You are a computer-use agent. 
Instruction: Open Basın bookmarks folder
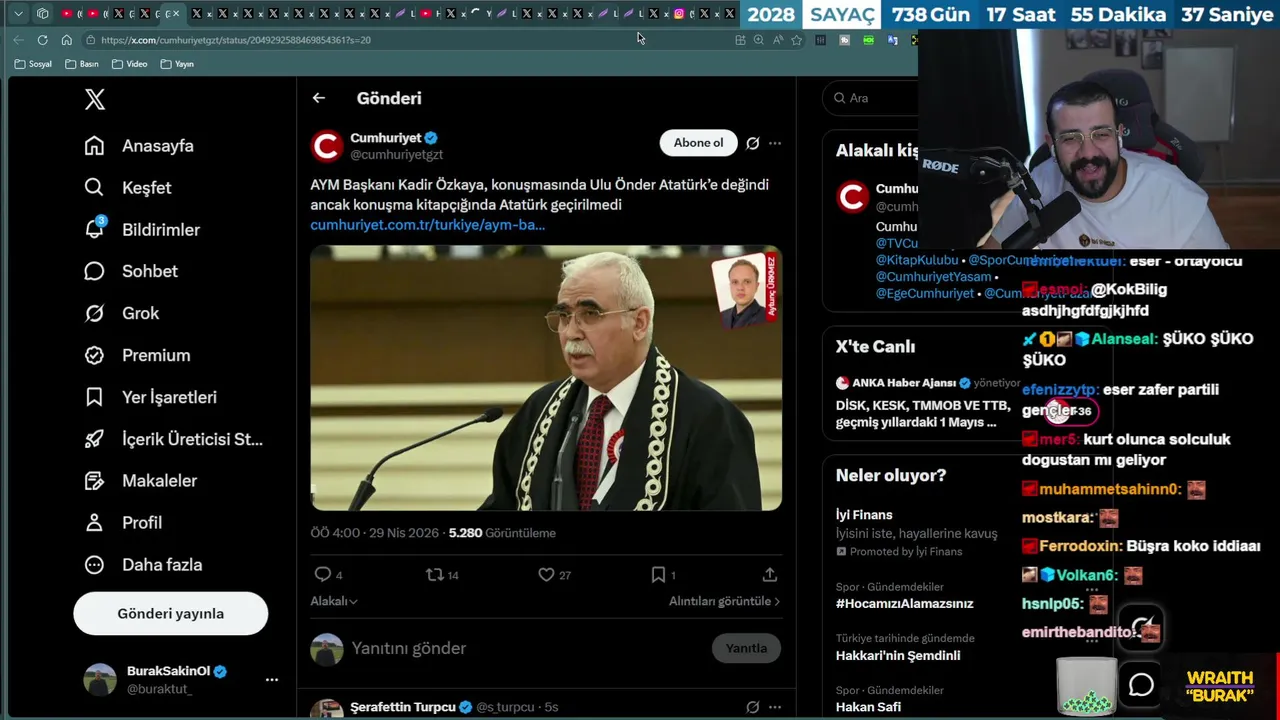(82, 64)
